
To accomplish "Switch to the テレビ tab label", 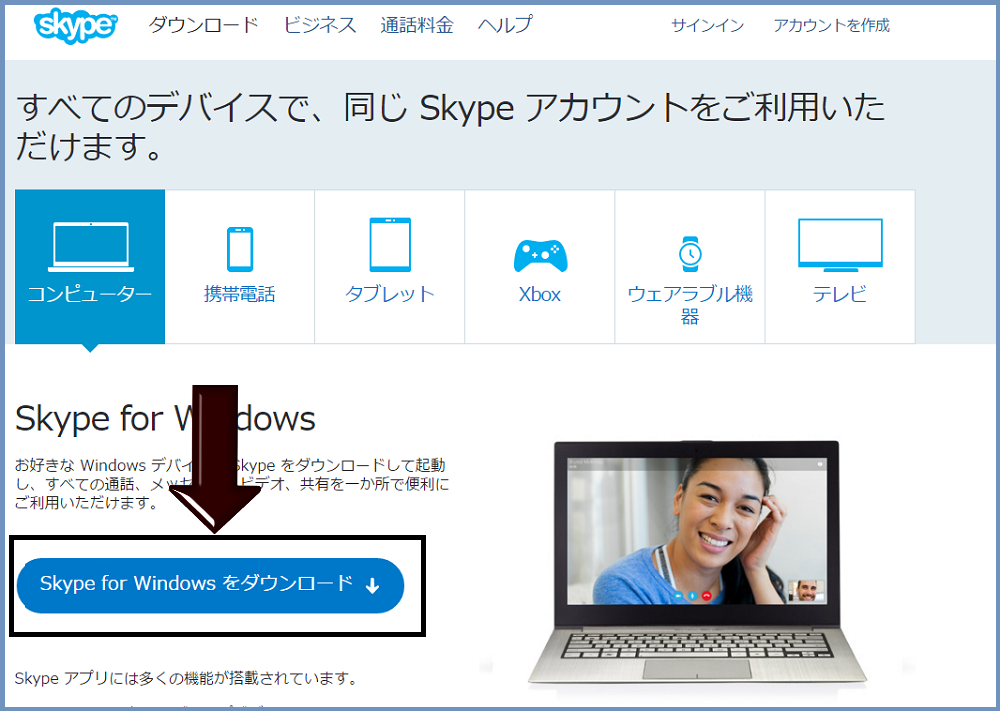I will point(840,294).
